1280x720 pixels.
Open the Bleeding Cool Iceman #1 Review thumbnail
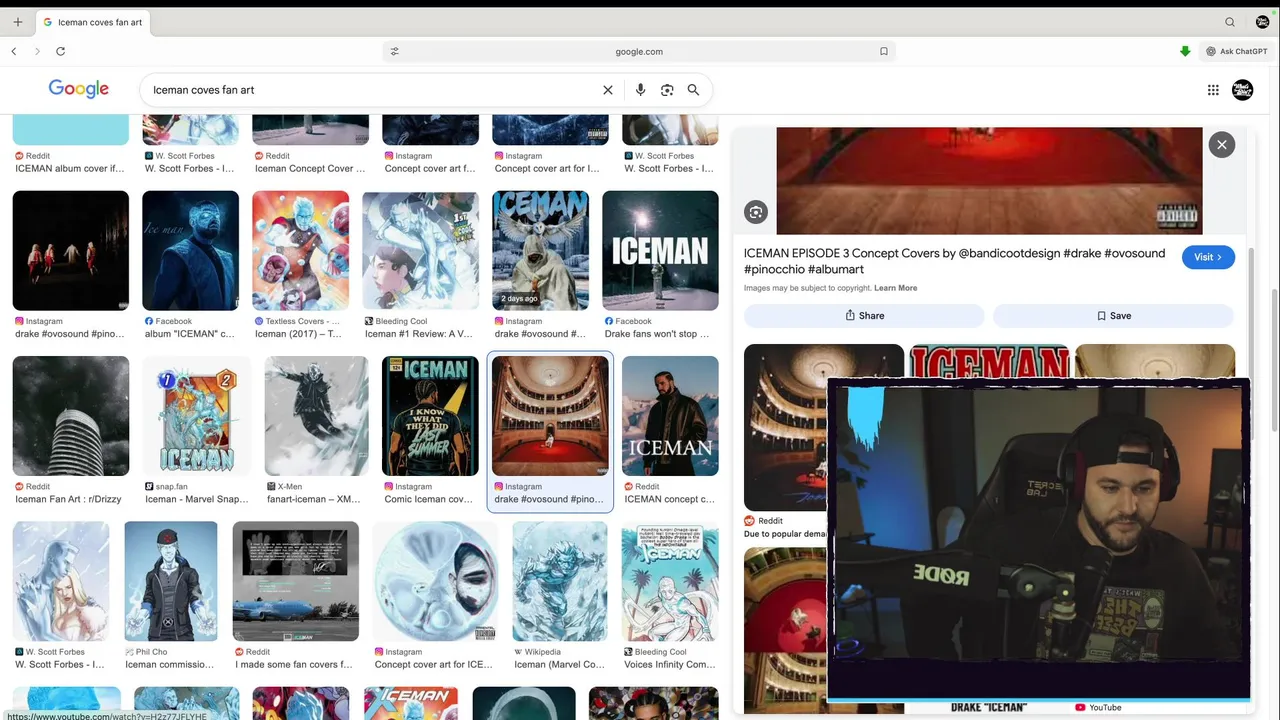click(x=420, y=250)
